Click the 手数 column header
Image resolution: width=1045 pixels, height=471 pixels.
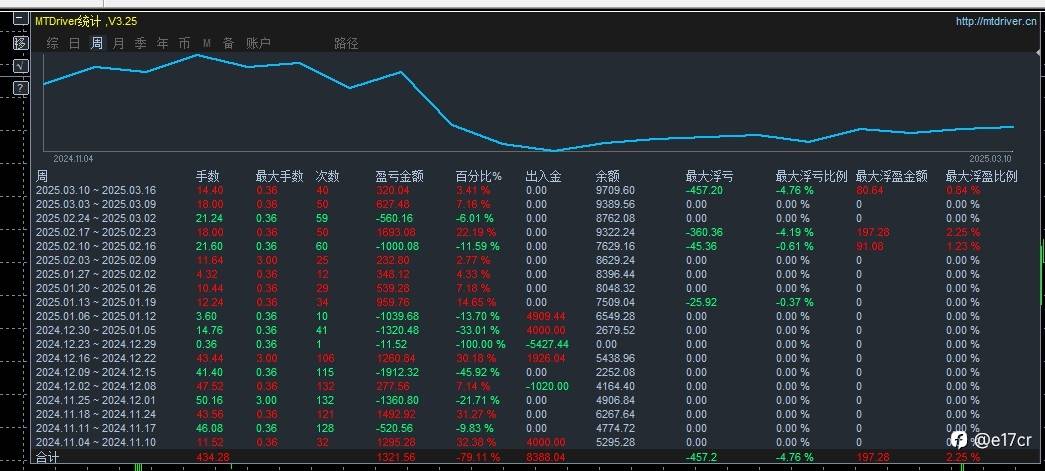tap(207, 176)
